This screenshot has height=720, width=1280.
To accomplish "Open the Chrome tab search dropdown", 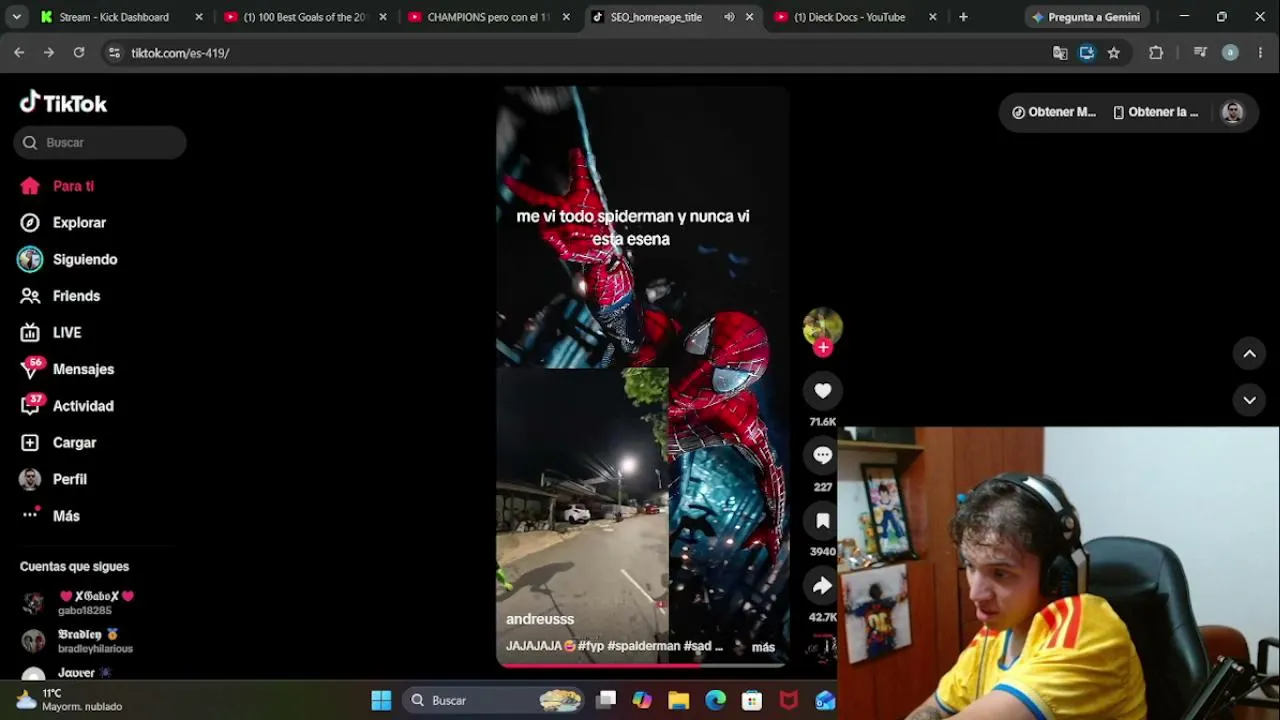I will pos(16,17).
